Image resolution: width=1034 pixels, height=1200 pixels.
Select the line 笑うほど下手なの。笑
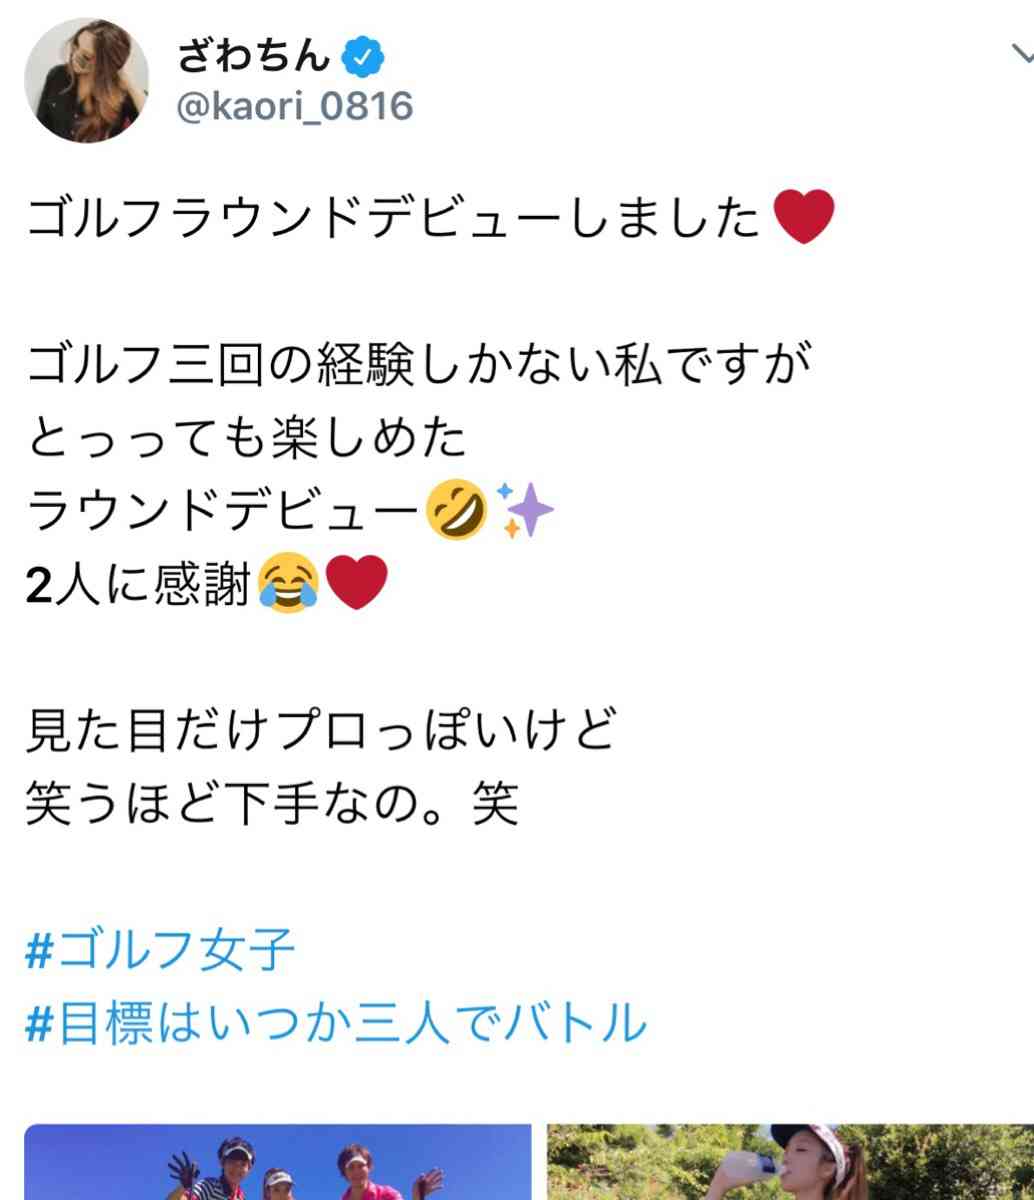point(272,806)
